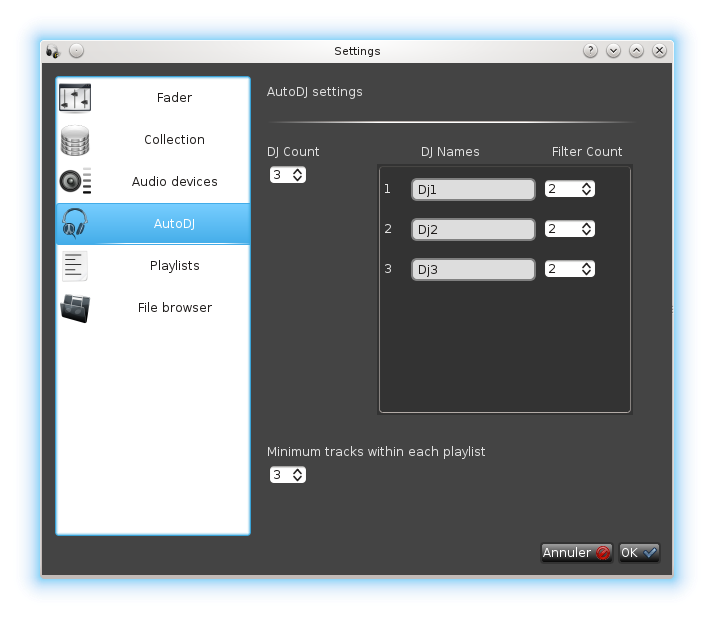Click the 'AutoDJ settings' heading

315,92
